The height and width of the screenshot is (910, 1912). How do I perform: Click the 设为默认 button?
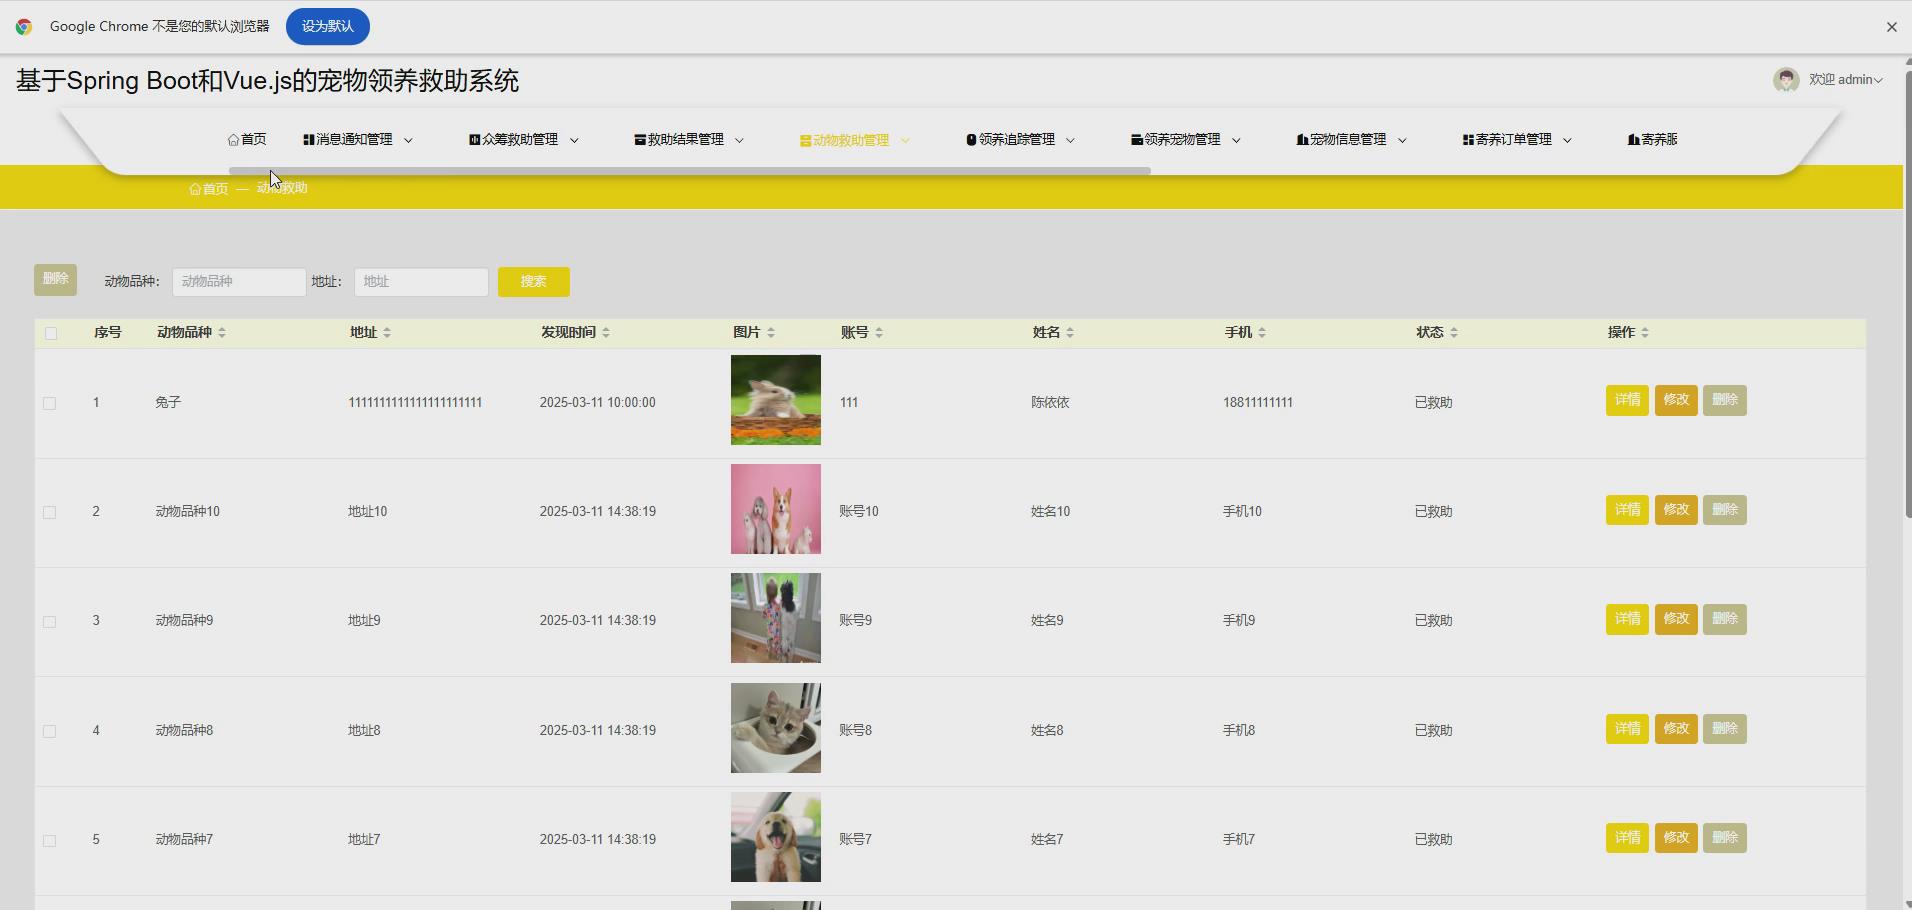(328, 27)
